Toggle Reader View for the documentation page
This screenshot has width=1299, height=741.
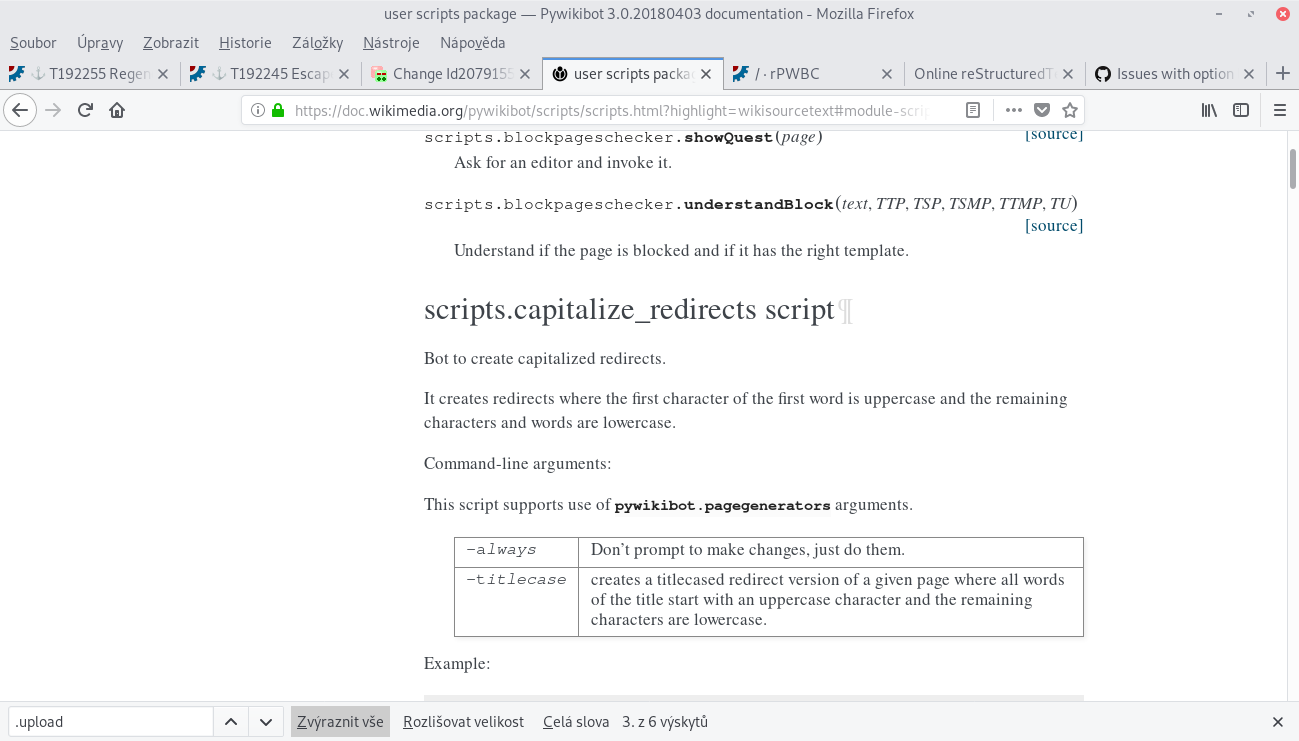[x=972, y=110]
